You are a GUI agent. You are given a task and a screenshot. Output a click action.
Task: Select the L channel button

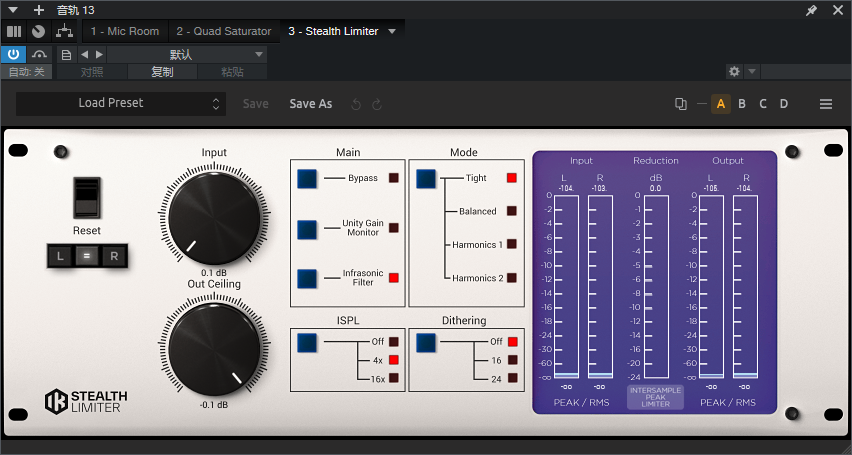pyautogui.click(x=60, y=256)
